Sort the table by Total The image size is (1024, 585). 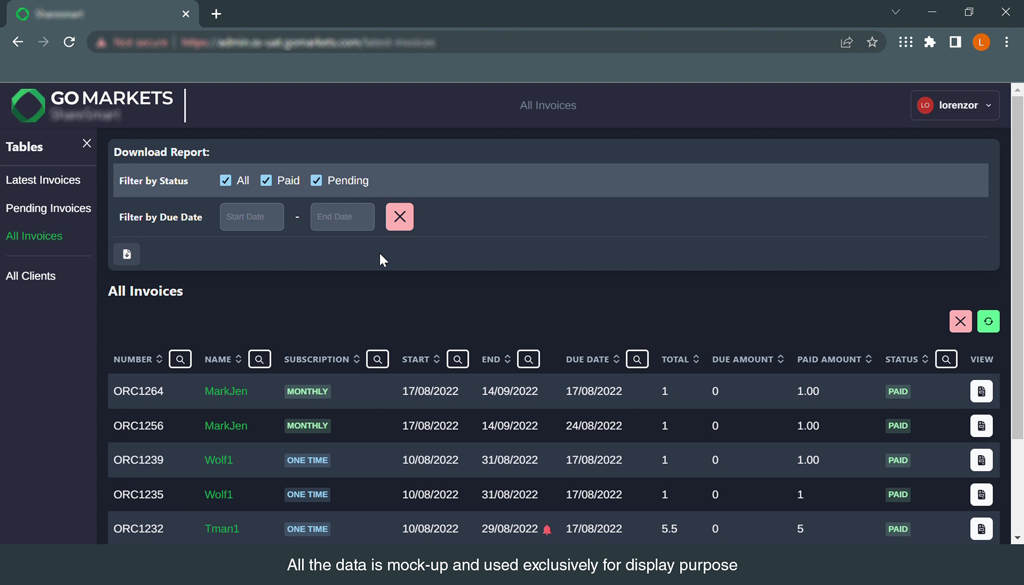(x=696, y=359)
